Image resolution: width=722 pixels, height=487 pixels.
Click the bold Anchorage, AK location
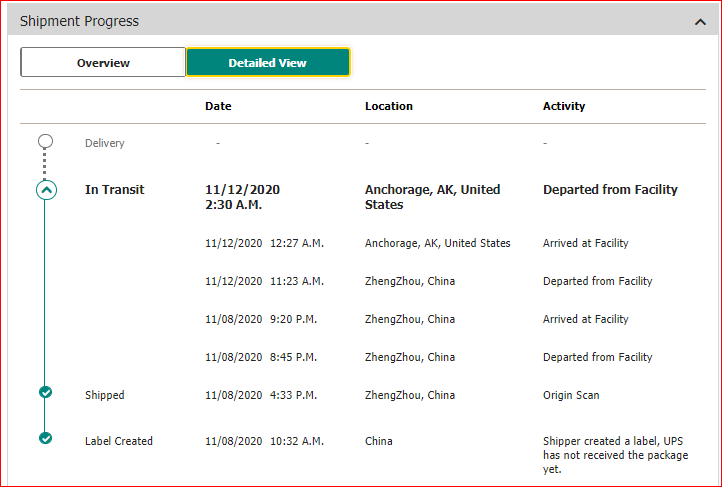[x=432, y=197]
